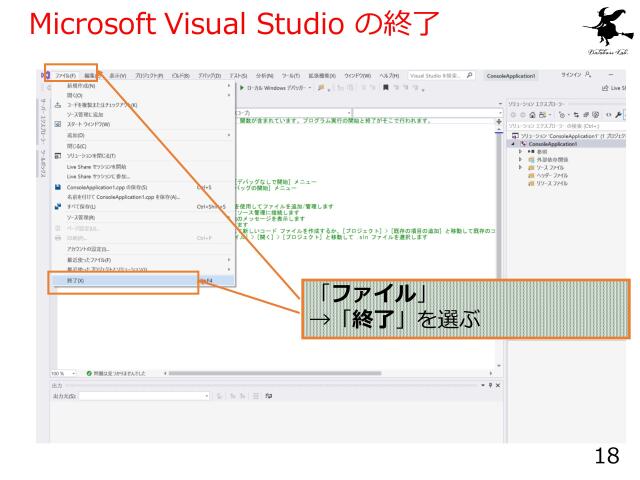The image size is (640, 480).
Task: Select the ソリューション 'ConsoleApplication1' root node
Action: [x=569, y=136]
